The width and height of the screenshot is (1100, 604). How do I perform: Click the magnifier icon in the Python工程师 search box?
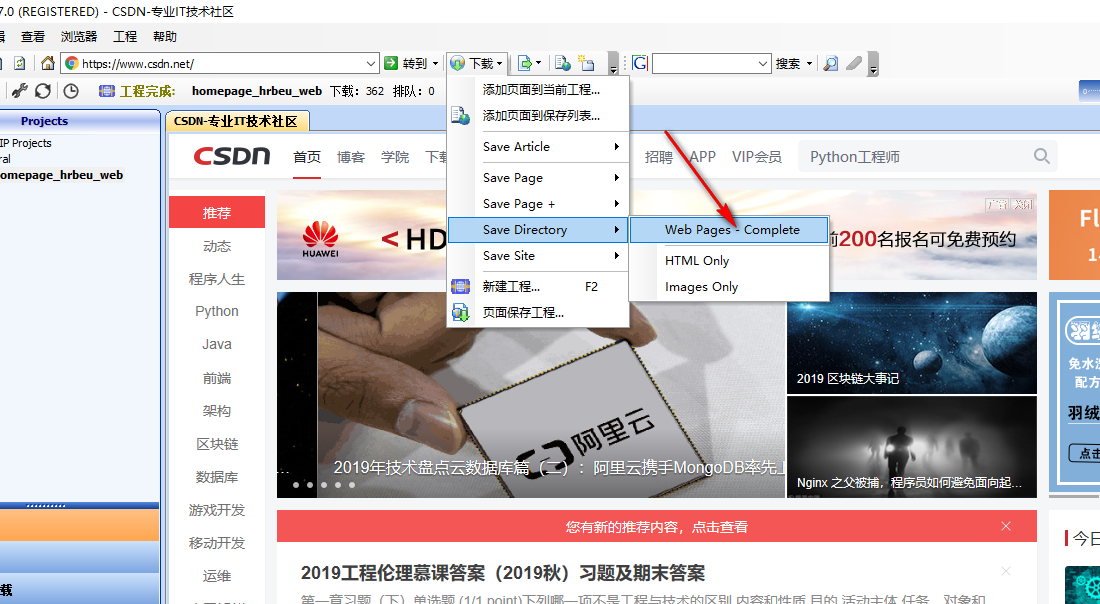point(1041,156)
